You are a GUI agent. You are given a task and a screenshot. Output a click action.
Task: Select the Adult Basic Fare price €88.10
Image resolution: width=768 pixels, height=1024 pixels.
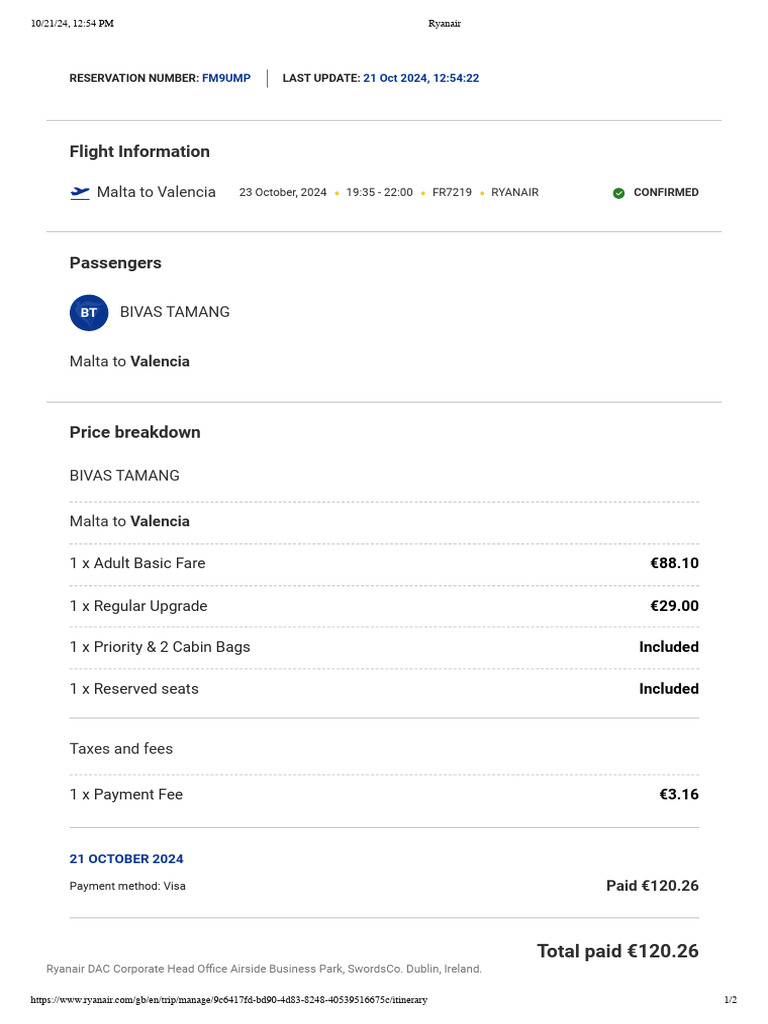click(x=674, y=563)
